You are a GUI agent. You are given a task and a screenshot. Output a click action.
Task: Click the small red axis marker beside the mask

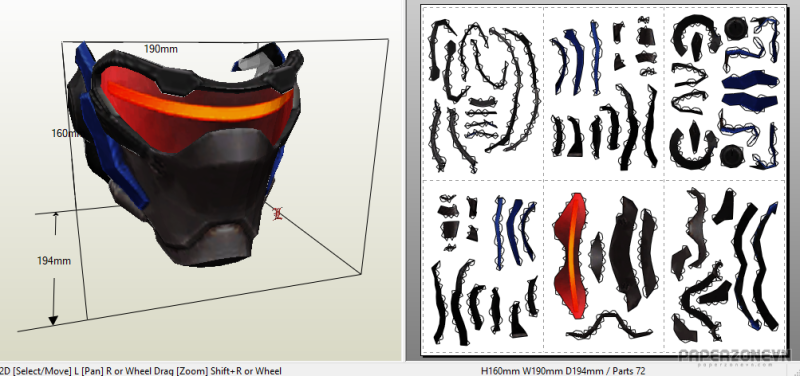click(278, 213)
